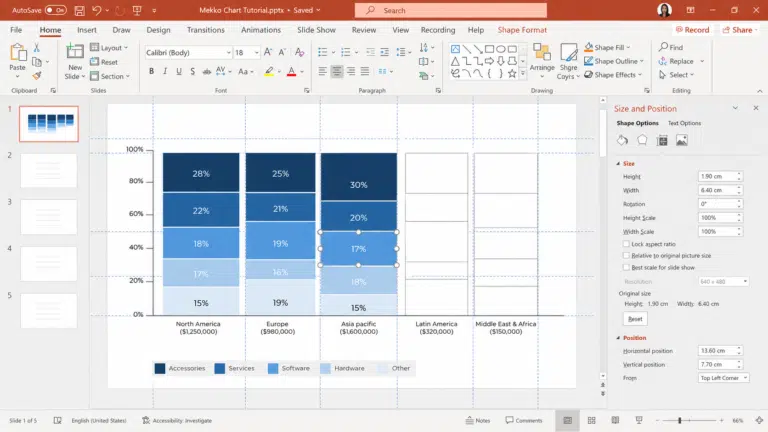Switch to Slide Sorter view
The width and height of the screenshot is (768, 432).
(x=592, y=420)
